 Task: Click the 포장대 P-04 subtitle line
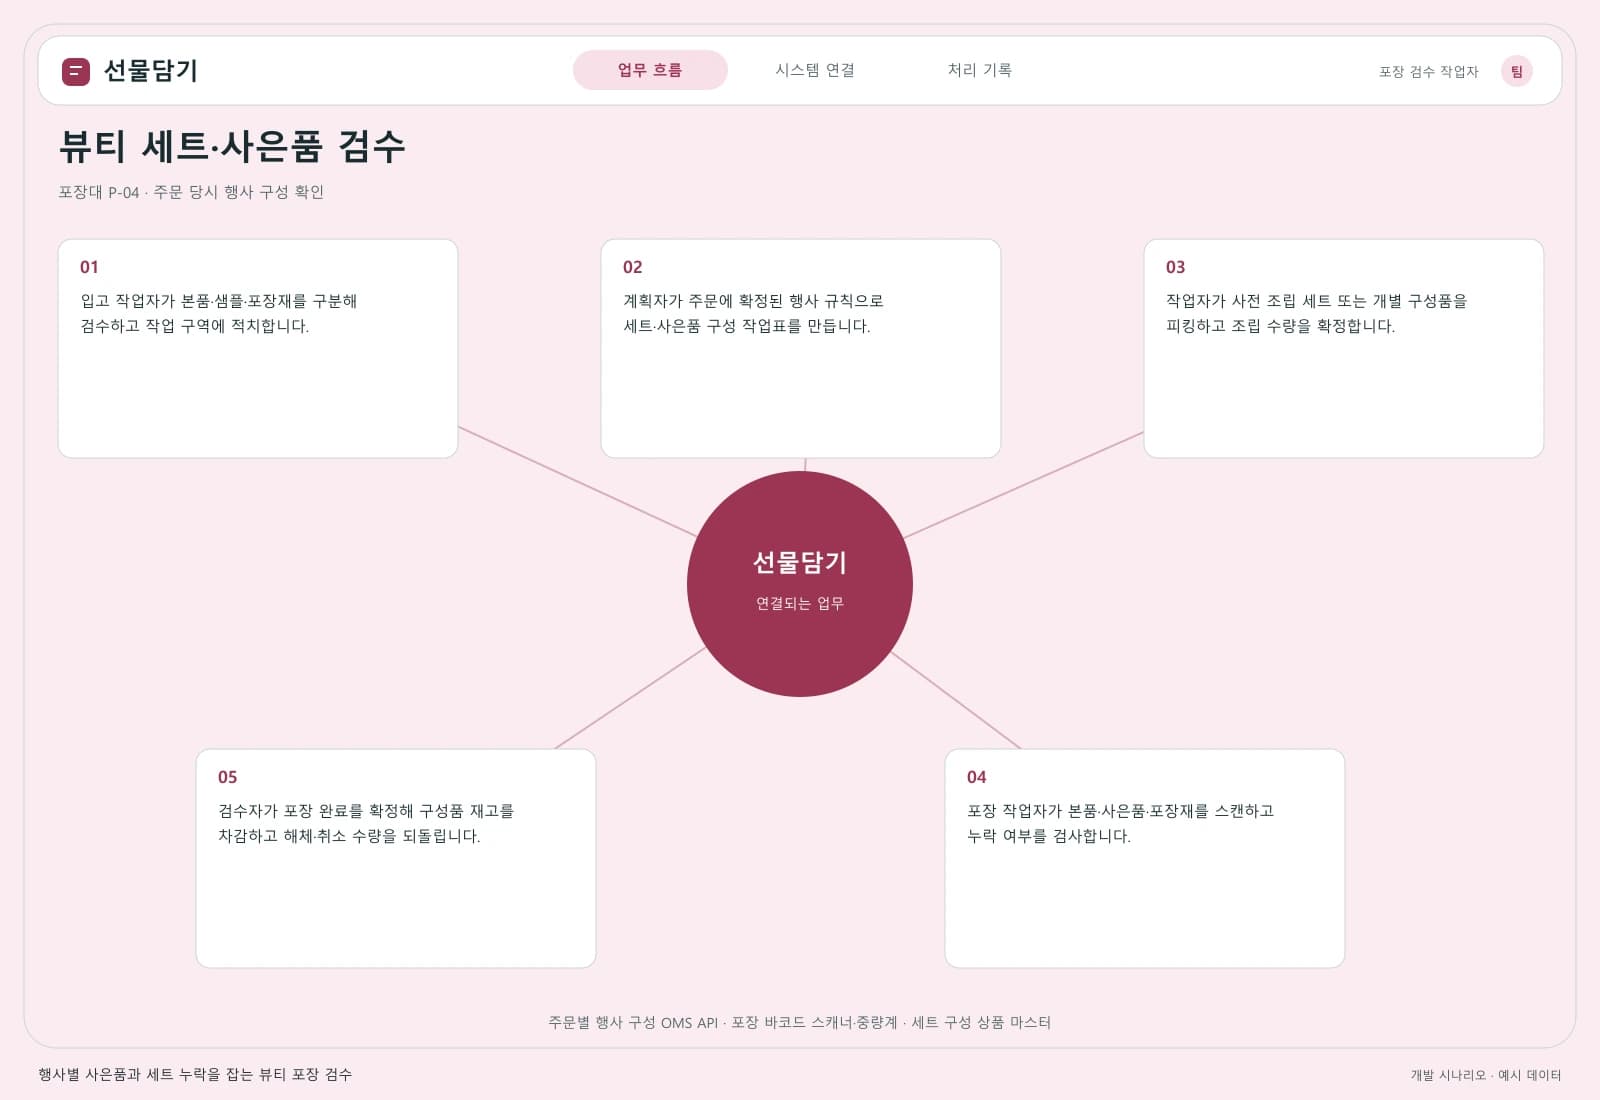click(x=191, y=192)
